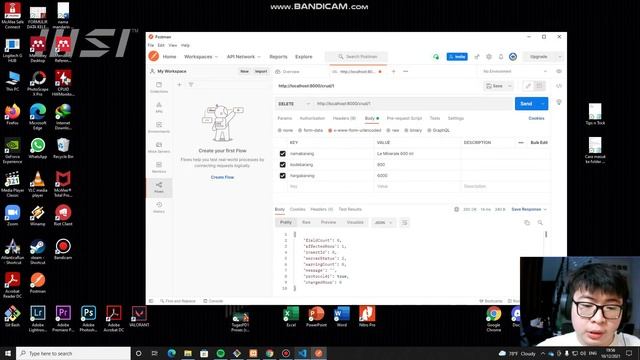Open Monitors in the Postman sidebar

click(x=159, y=167)
